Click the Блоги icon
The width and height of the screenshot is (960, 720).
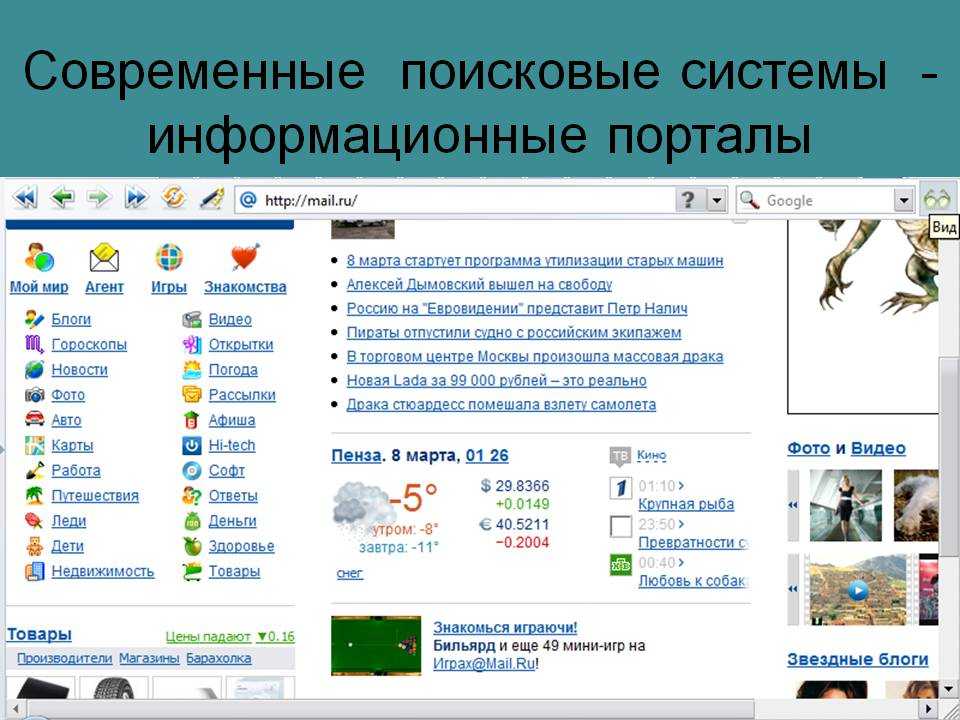[34, 319]
